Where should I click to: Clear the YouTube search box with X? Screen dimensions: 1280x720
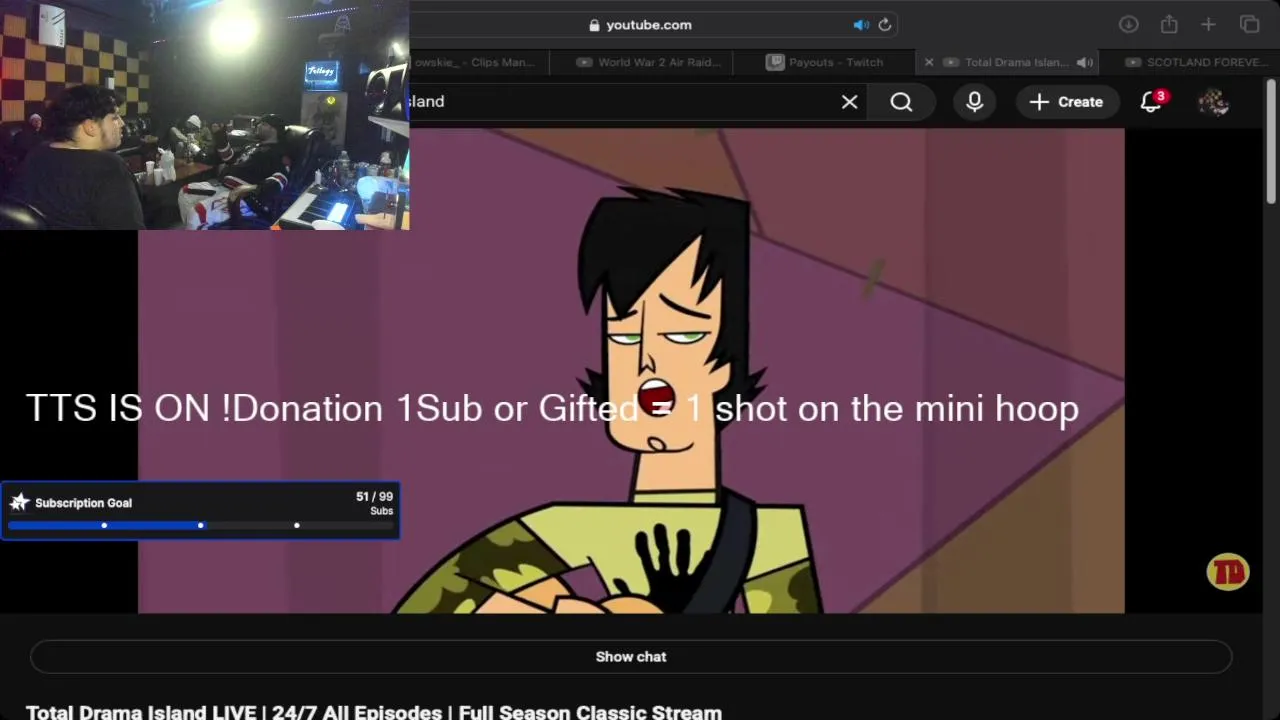849,102
